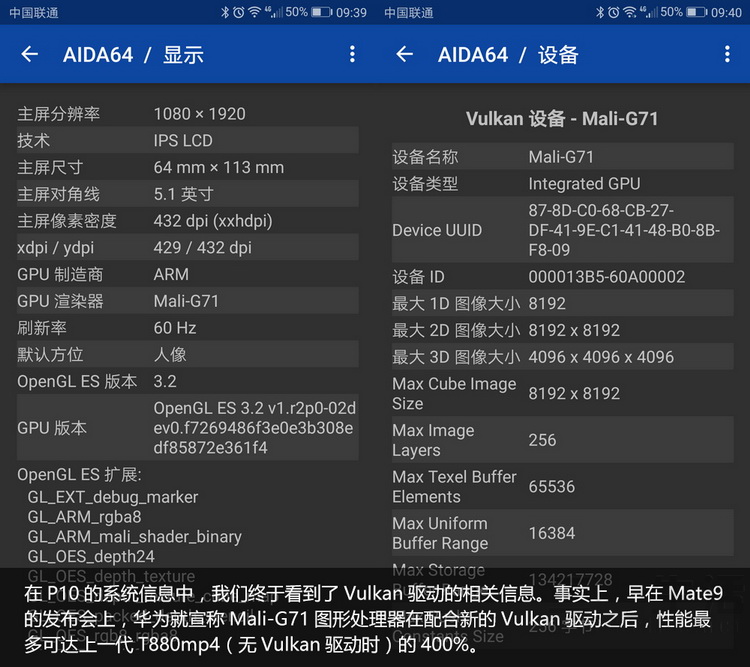Select the 设备名称 Mali-G71 row
Image resolution: width=750 pixels, height=667 pixels.
(x=562, y=156)
